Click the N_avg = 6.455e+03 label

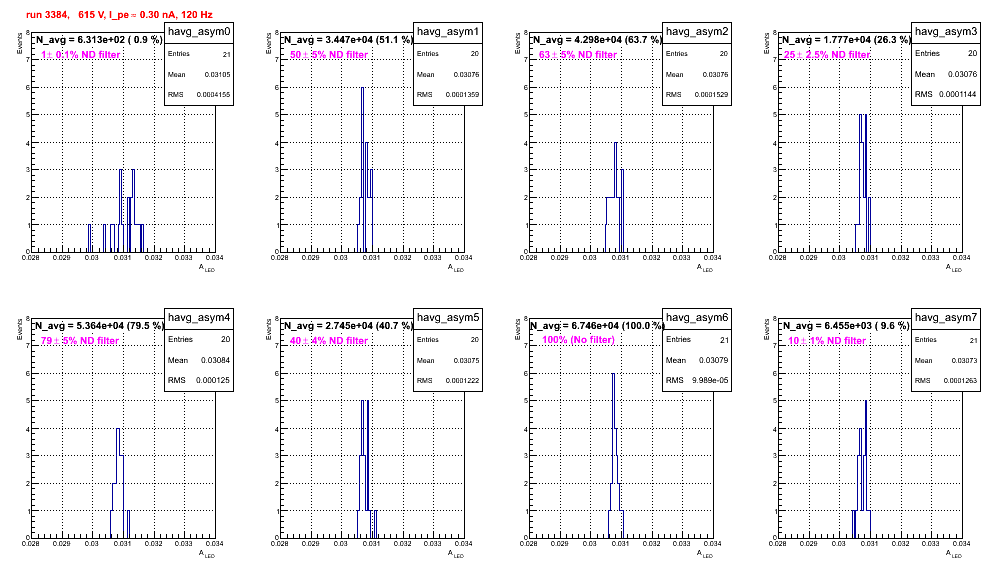pos(846,325)
